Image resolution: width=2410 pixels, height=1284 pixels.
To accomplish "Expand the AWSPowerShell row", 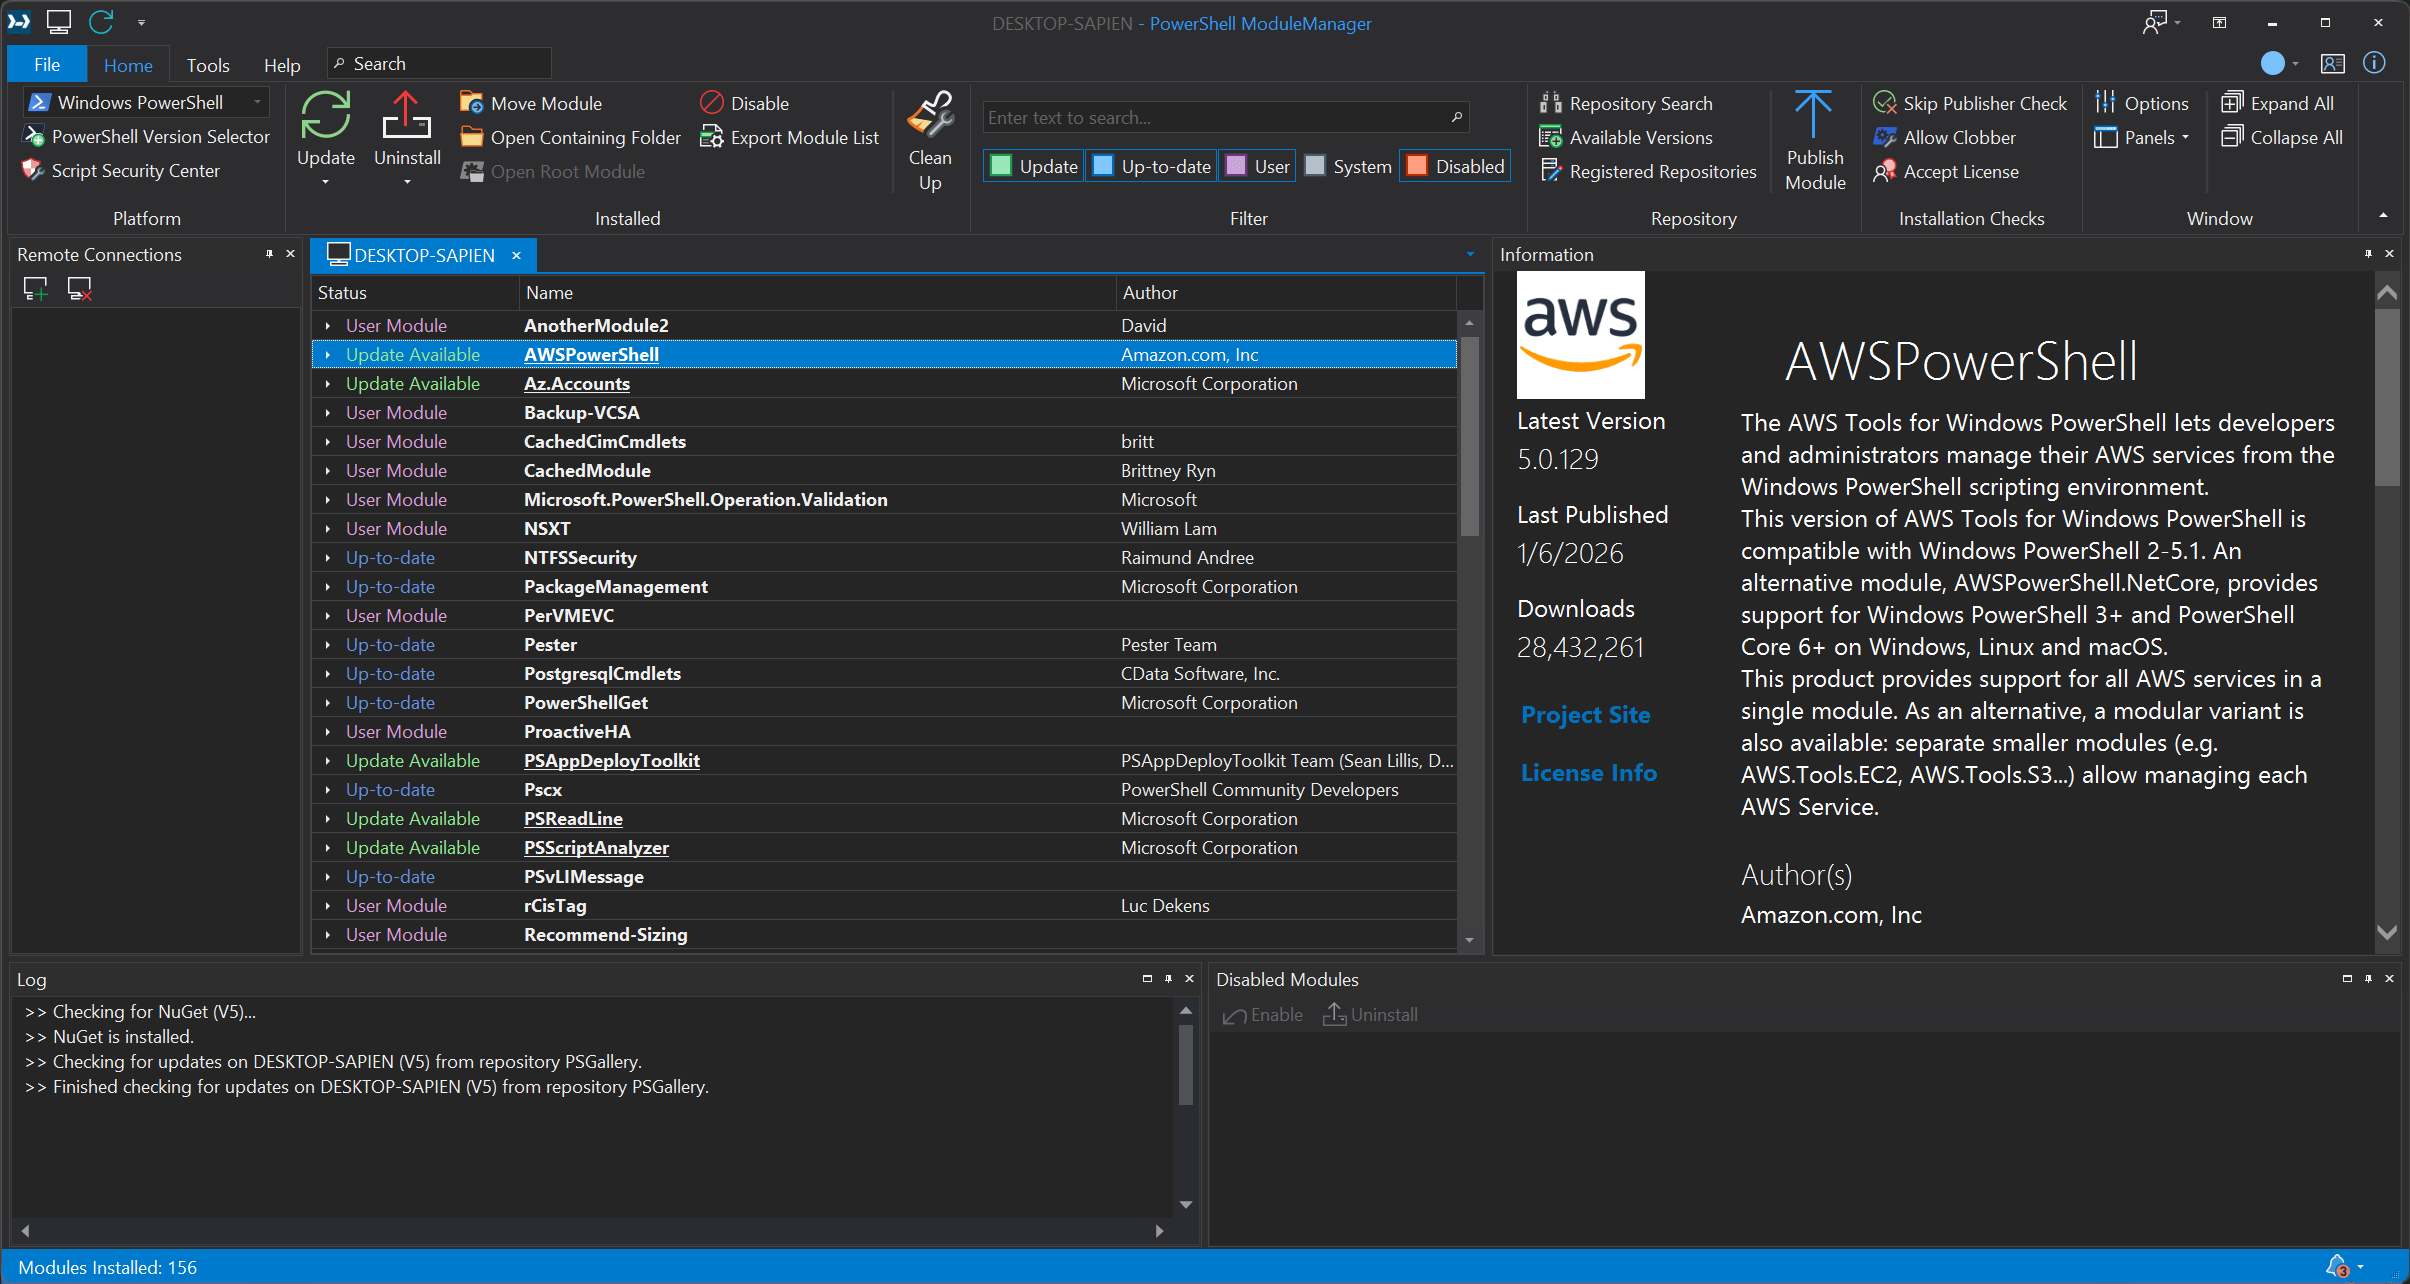I will (x=327, y=355).
